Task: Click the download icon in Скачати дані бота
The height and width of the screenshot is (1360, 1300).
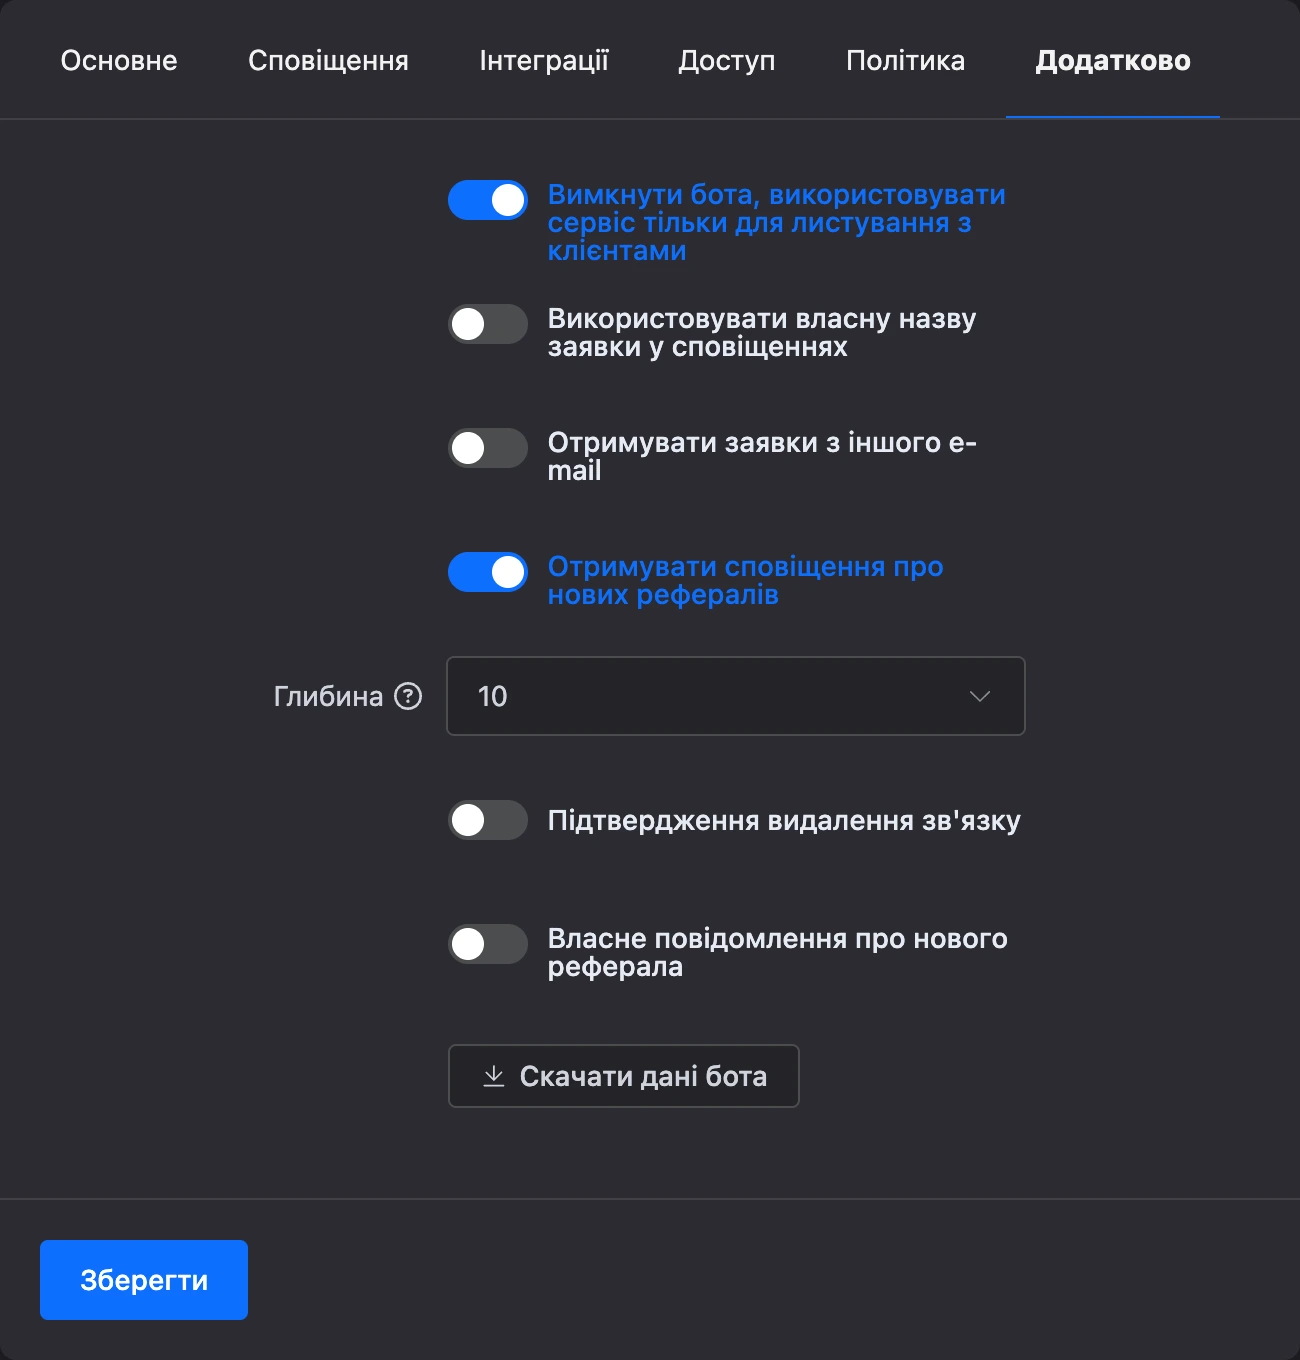Action: pos(494,1076)
